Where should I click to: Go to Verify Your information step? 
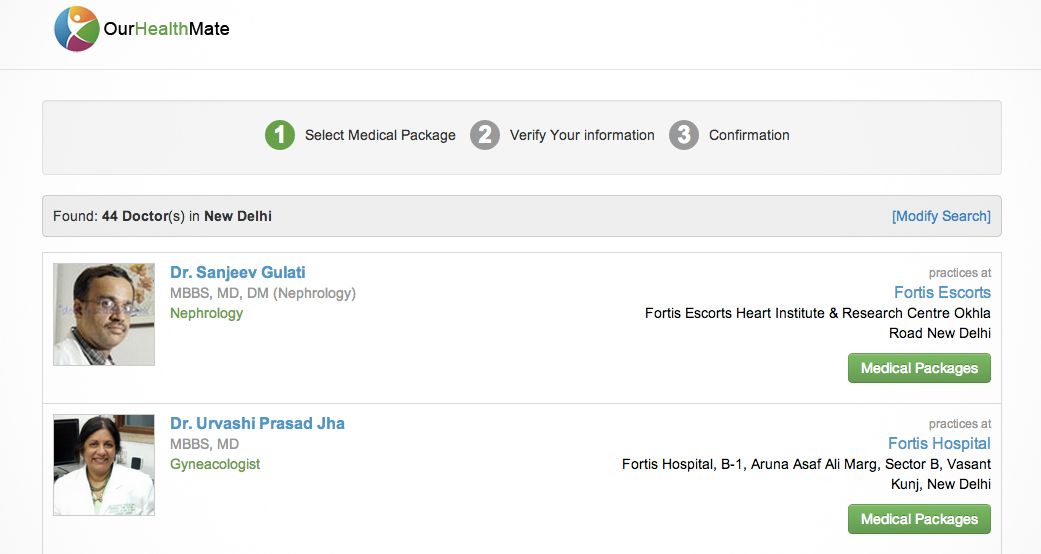582,135
